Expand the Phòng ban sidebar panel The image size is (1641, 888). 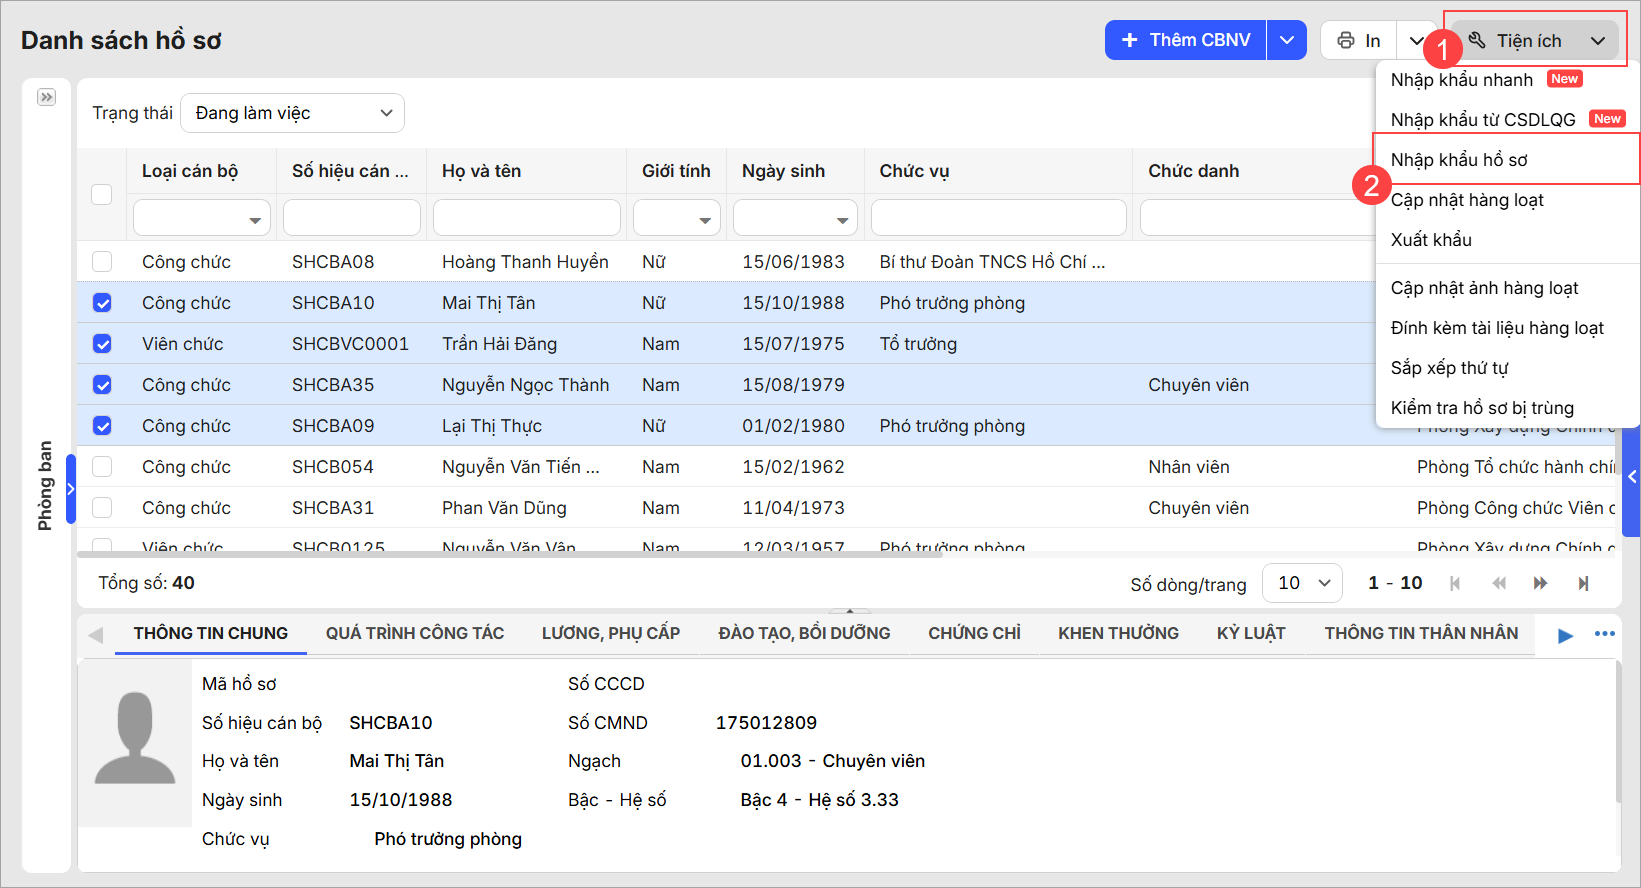(x=46, y=97)
